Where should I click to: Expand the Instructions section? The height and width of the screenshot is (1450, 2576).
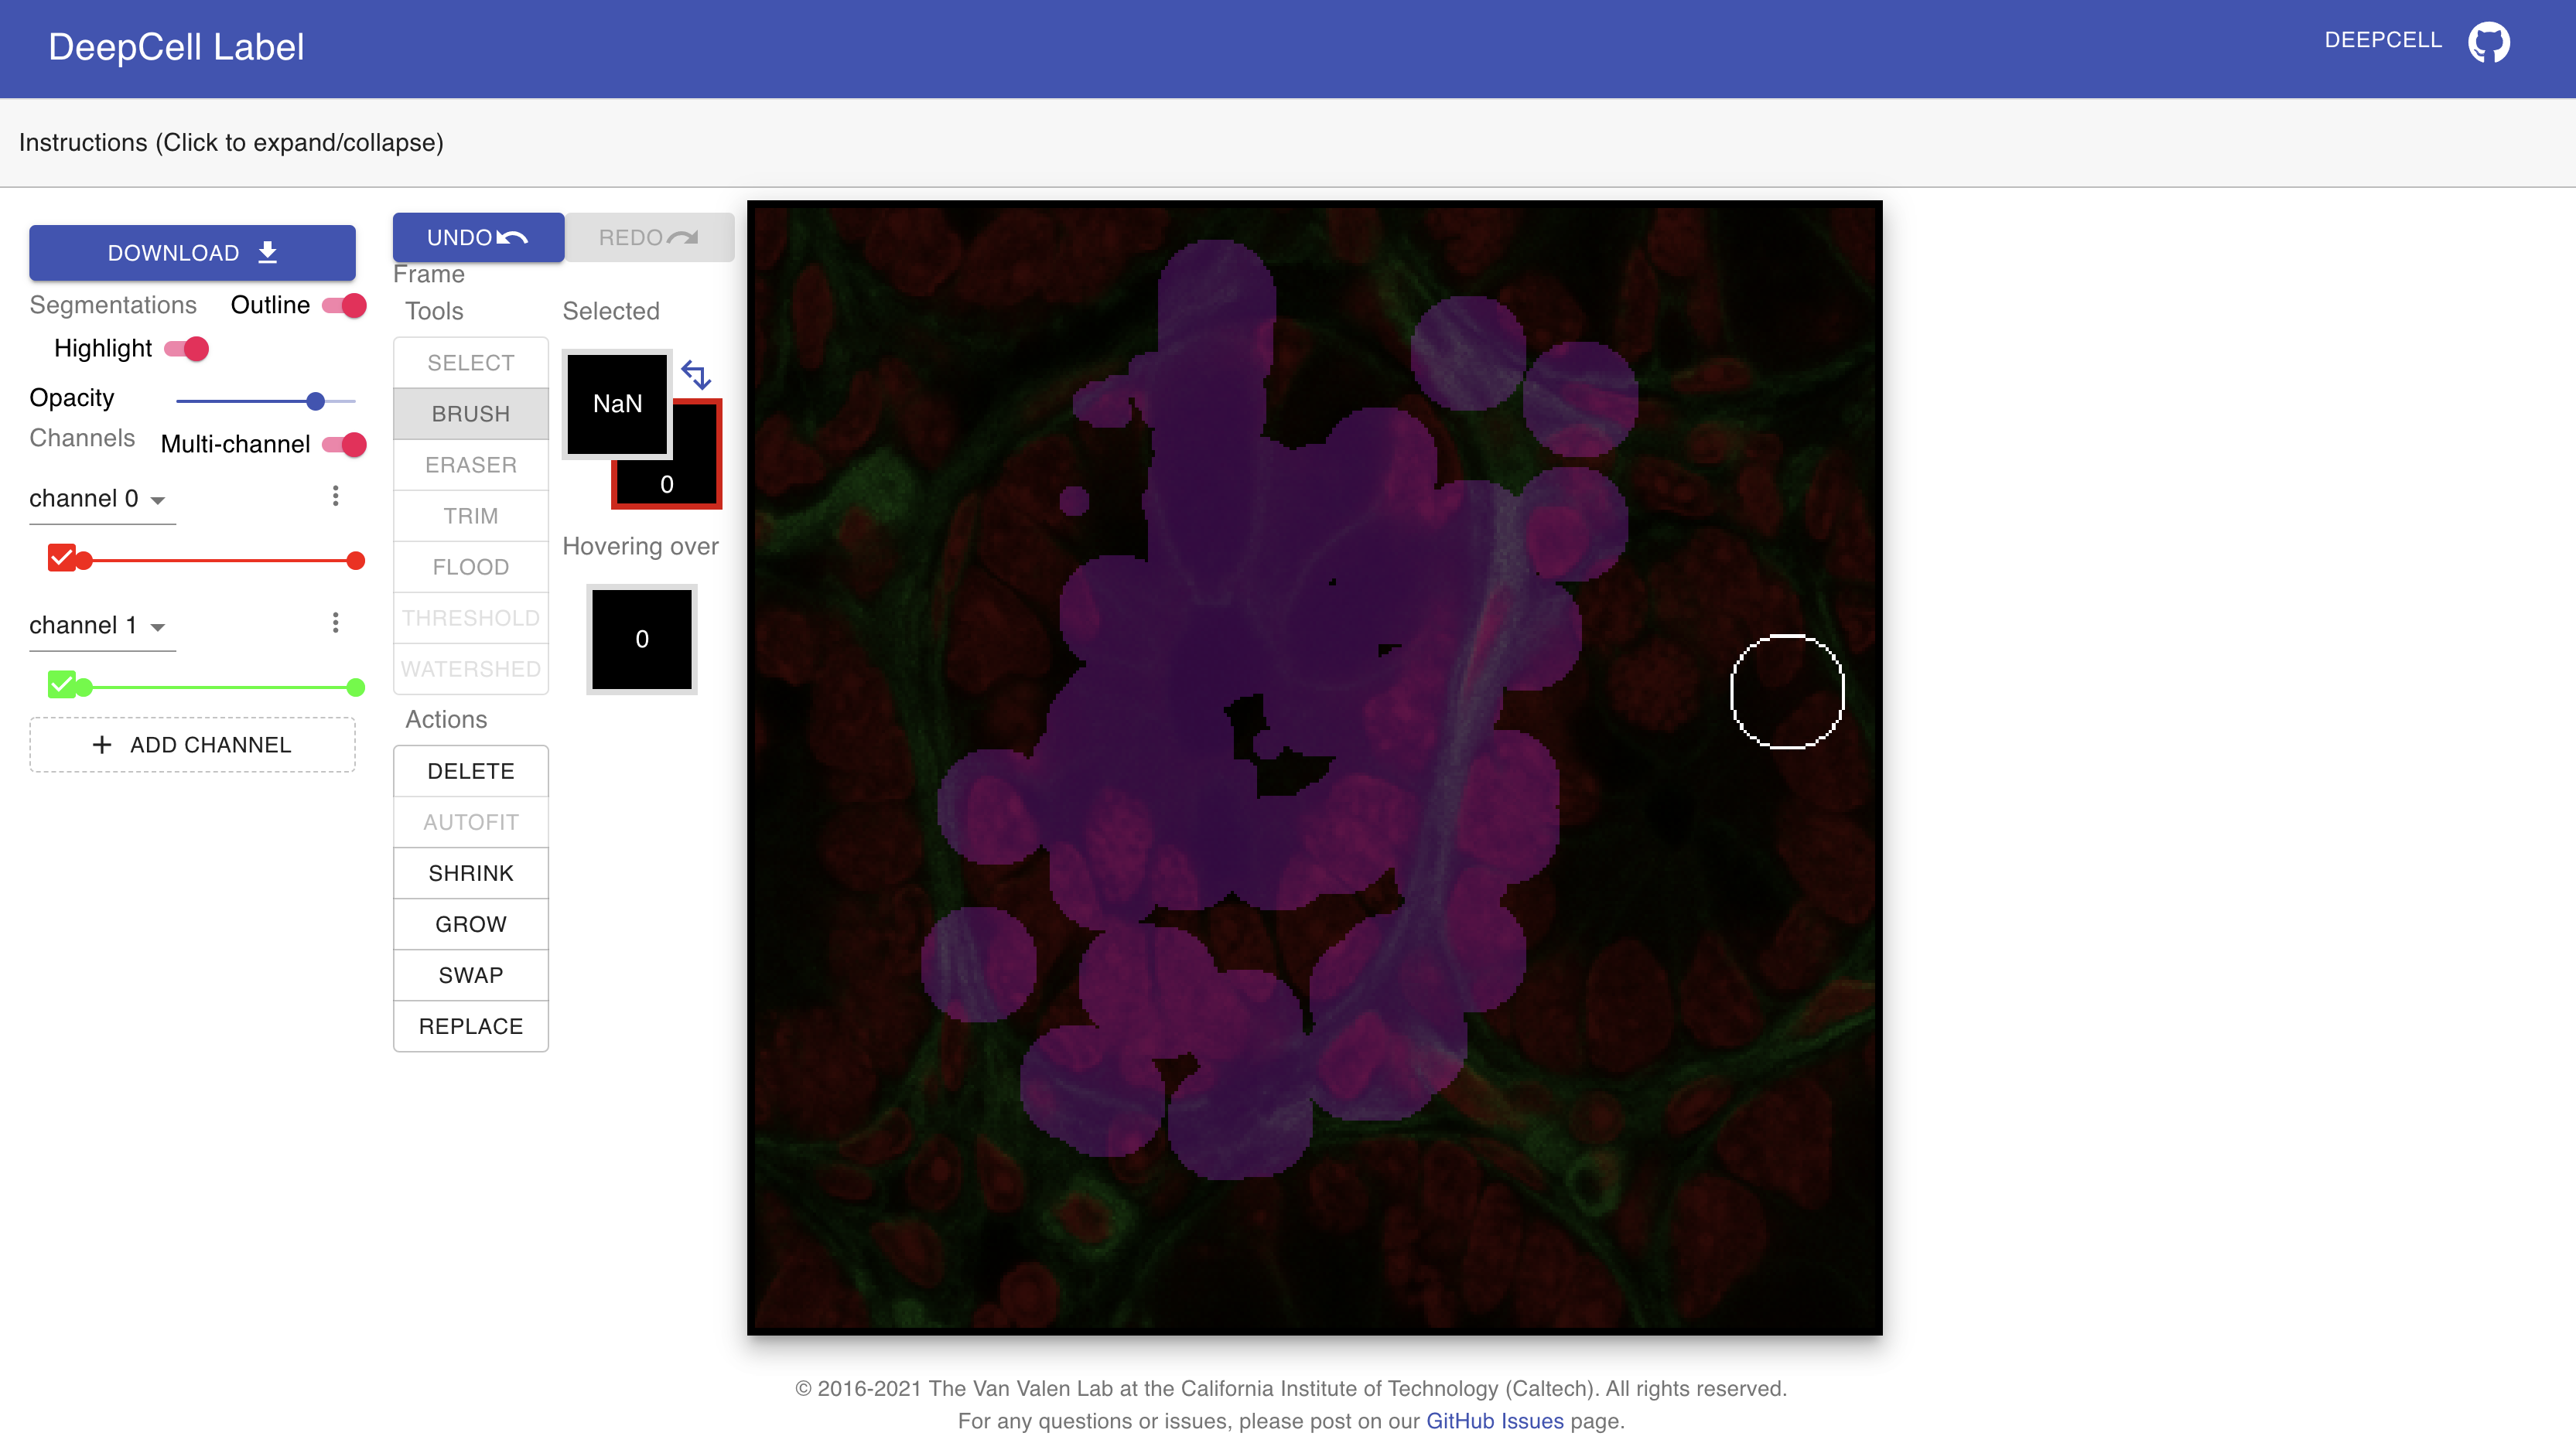click(231, 142)
